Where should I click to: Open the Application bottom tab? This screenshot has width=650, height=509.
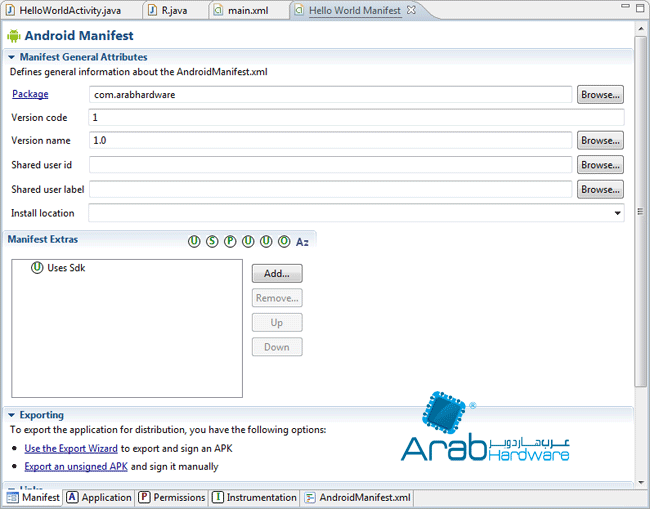pyautogui.click(x=99, y=497)
